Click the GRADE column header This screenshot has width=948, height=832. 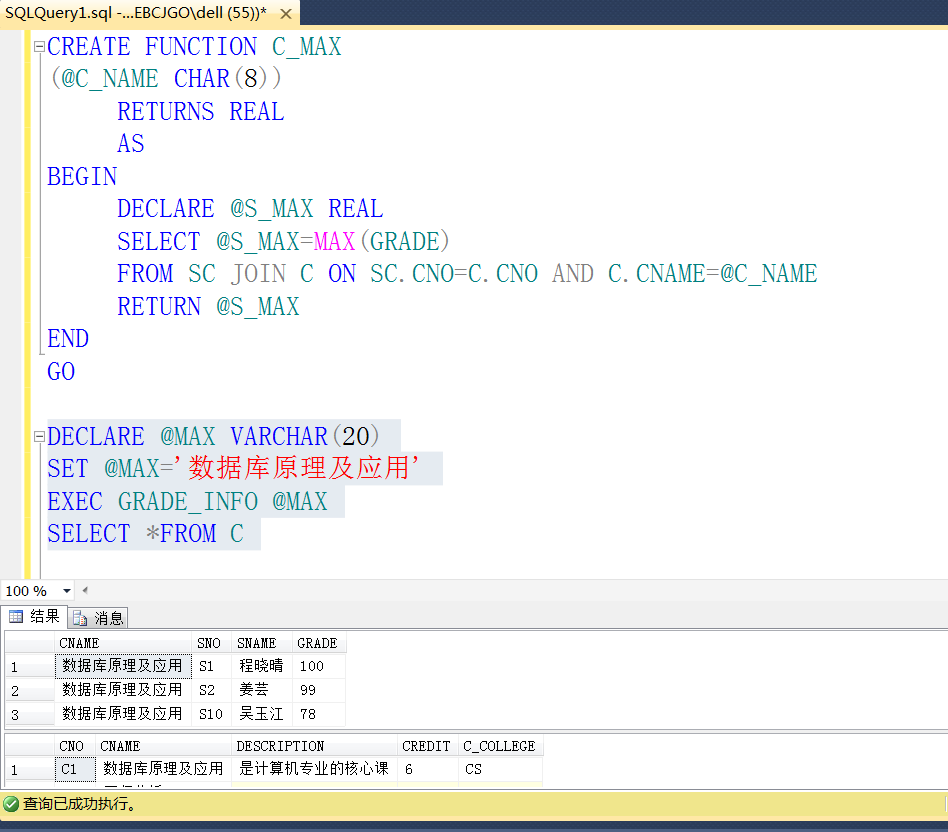point(316,642)
